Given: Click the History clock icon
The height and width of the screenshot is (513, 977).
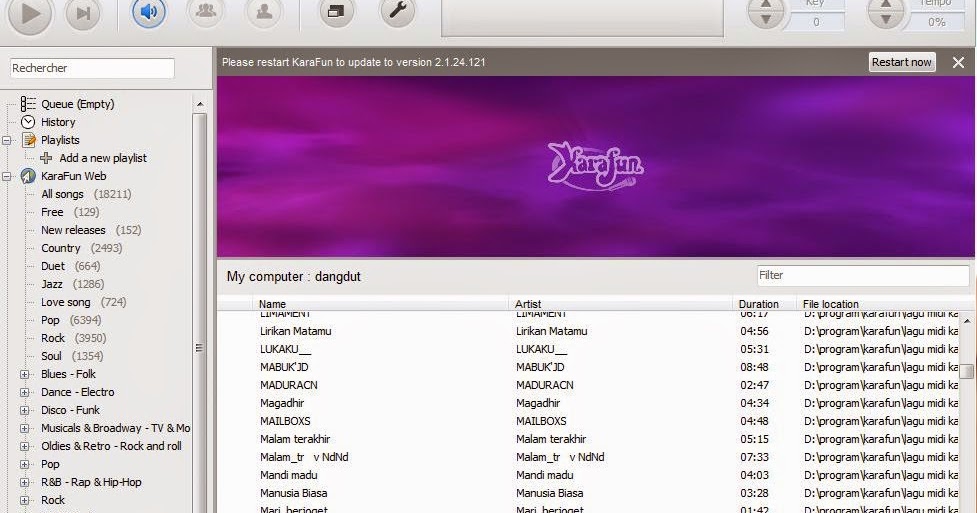Looking at the screenshot, I should tap(28, 122).
